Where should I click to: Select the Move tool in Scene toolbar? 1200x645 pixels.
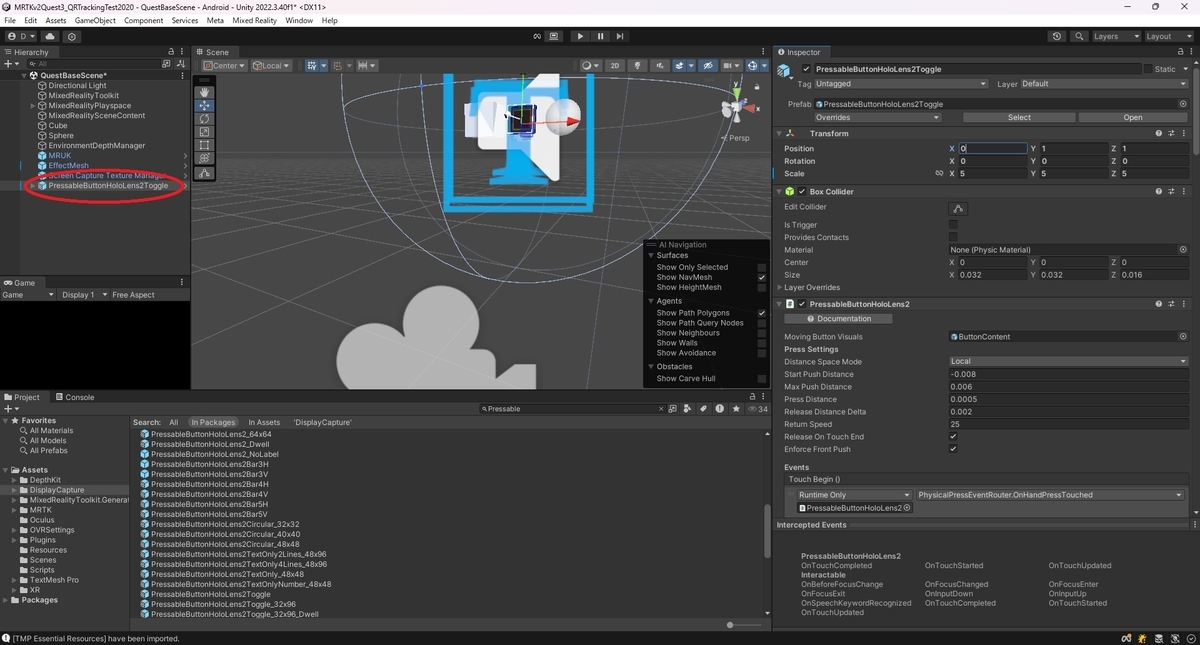(x=205, y=105)
